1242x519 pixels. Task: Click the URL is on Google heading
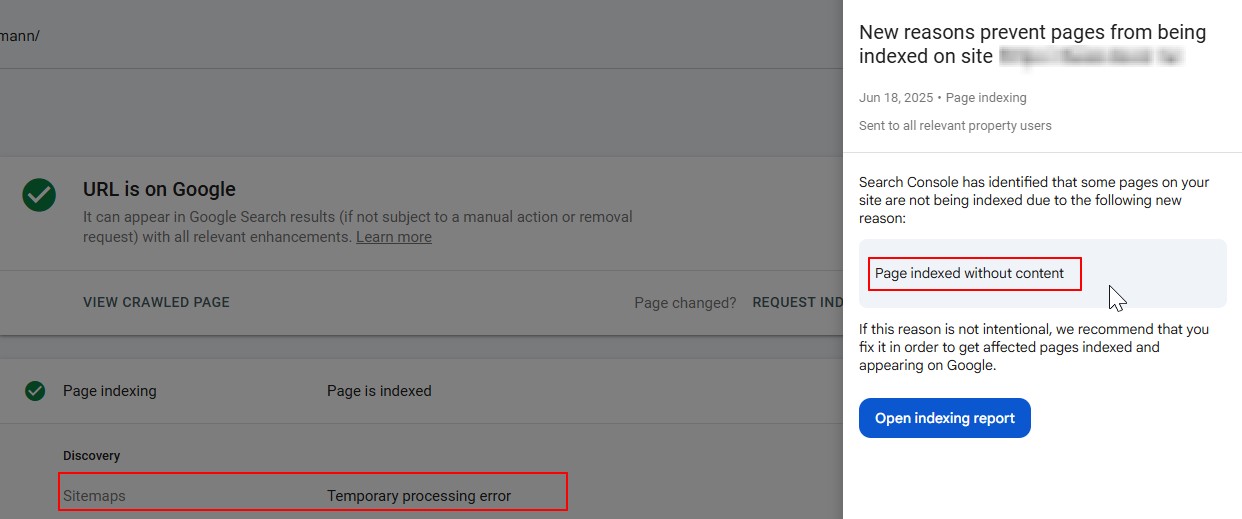[159, 189]
